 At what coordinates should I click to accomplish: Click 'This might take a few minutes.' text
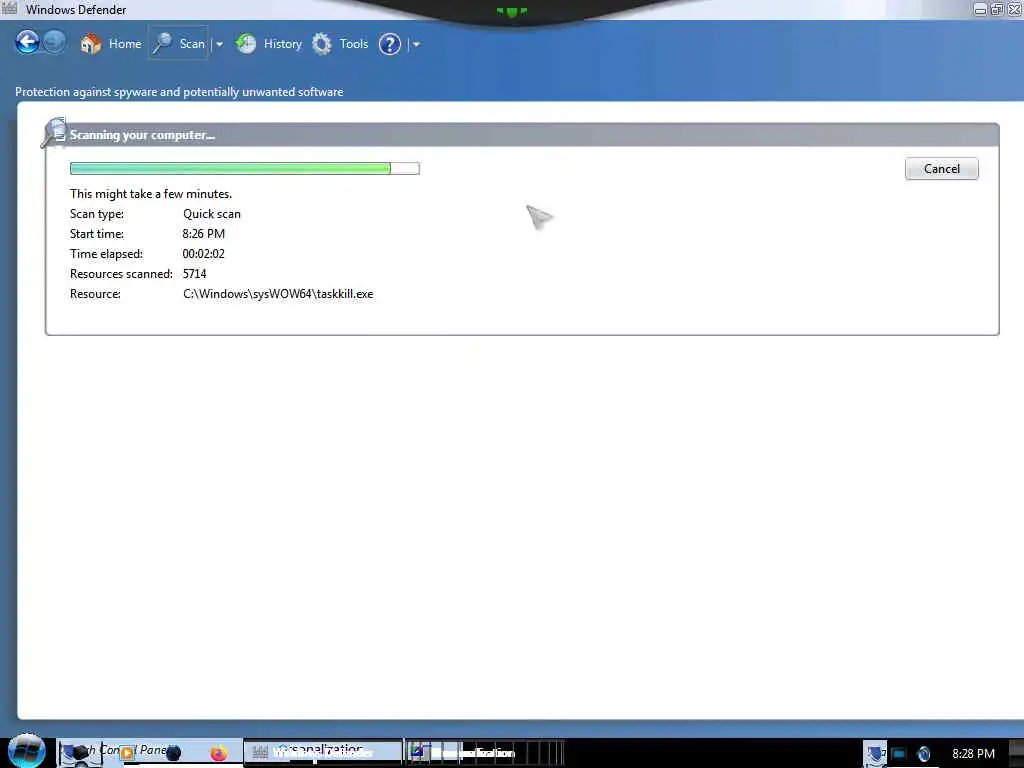[x=151, y=194]
